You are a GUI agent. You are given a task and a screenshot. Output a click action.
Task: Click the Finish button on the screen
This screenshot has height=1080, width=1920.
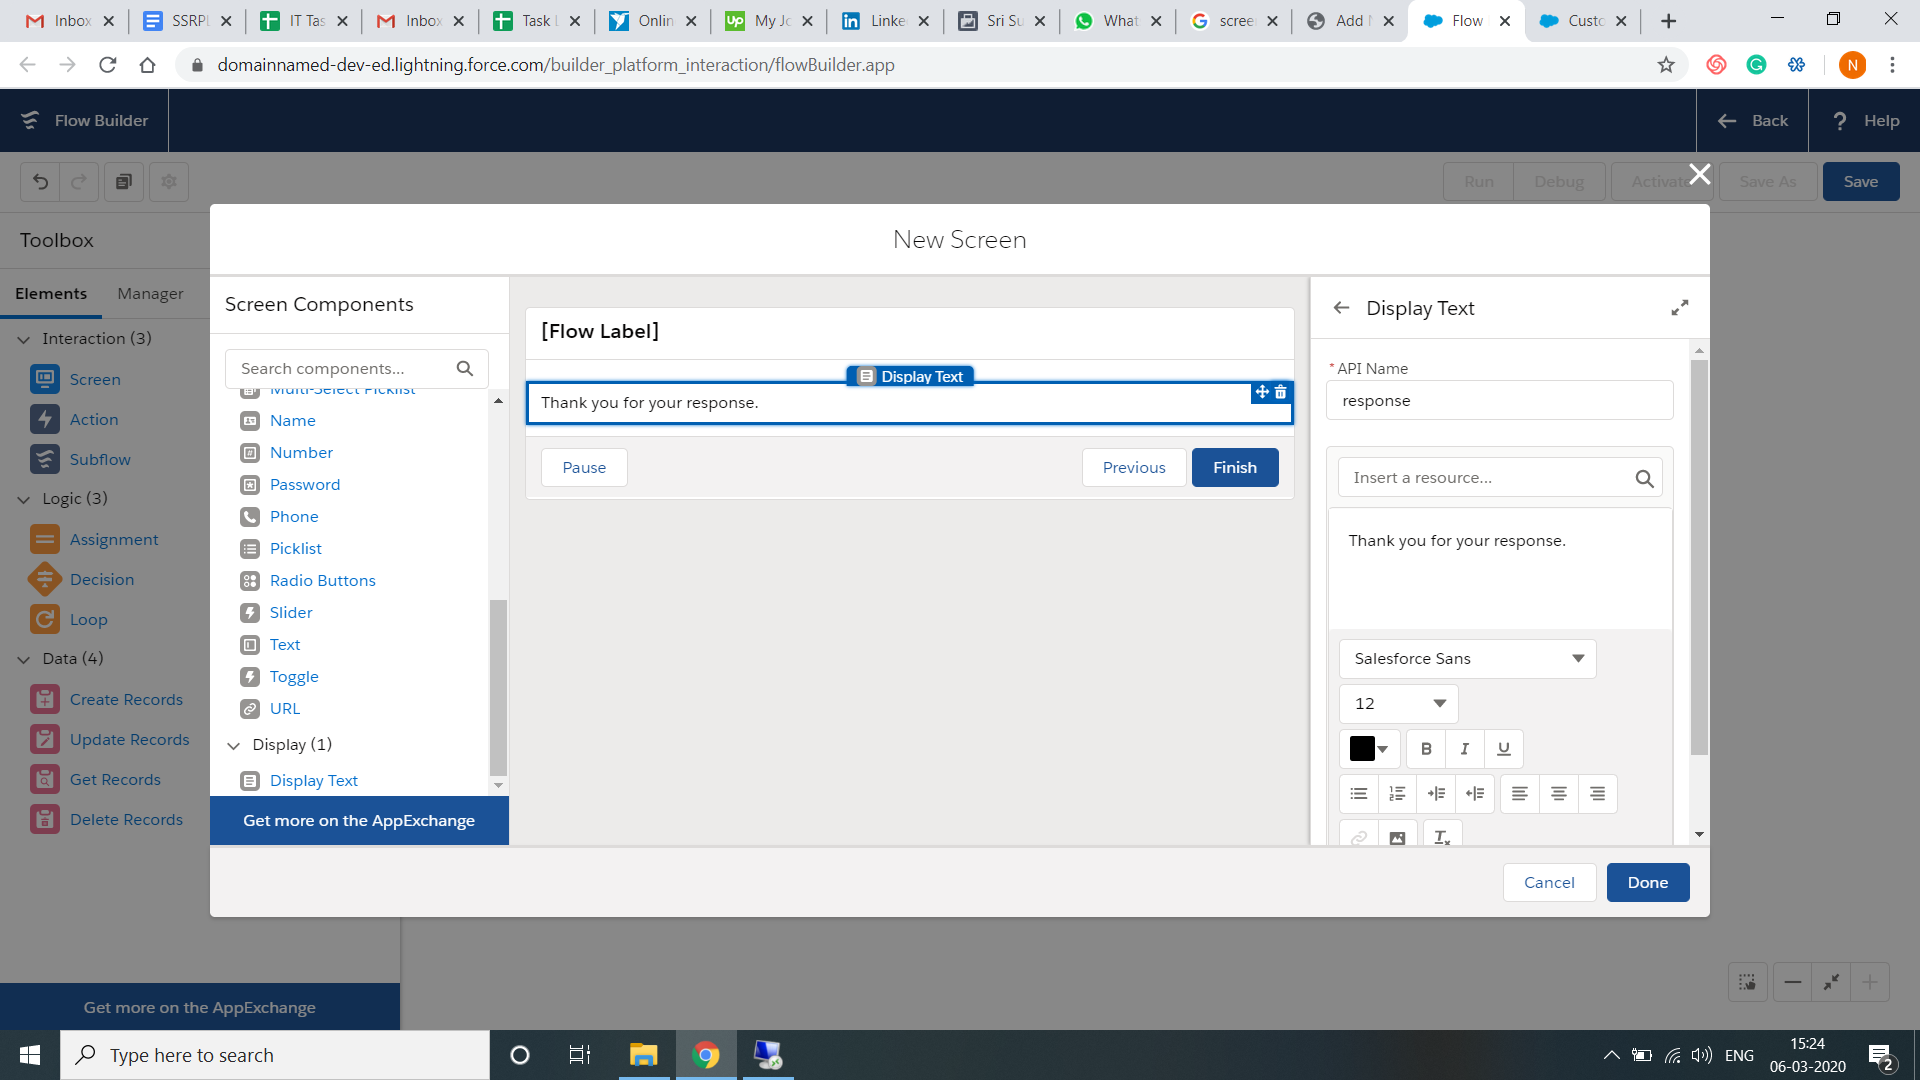(x=1234, y=467)
